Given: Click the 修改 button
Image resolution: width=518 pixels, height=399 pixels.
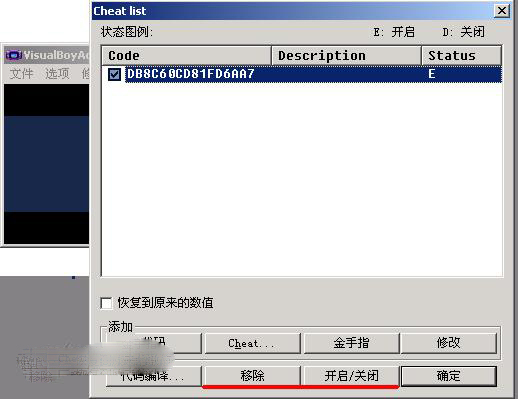Looking at the screenshot, I should (449, 343).
